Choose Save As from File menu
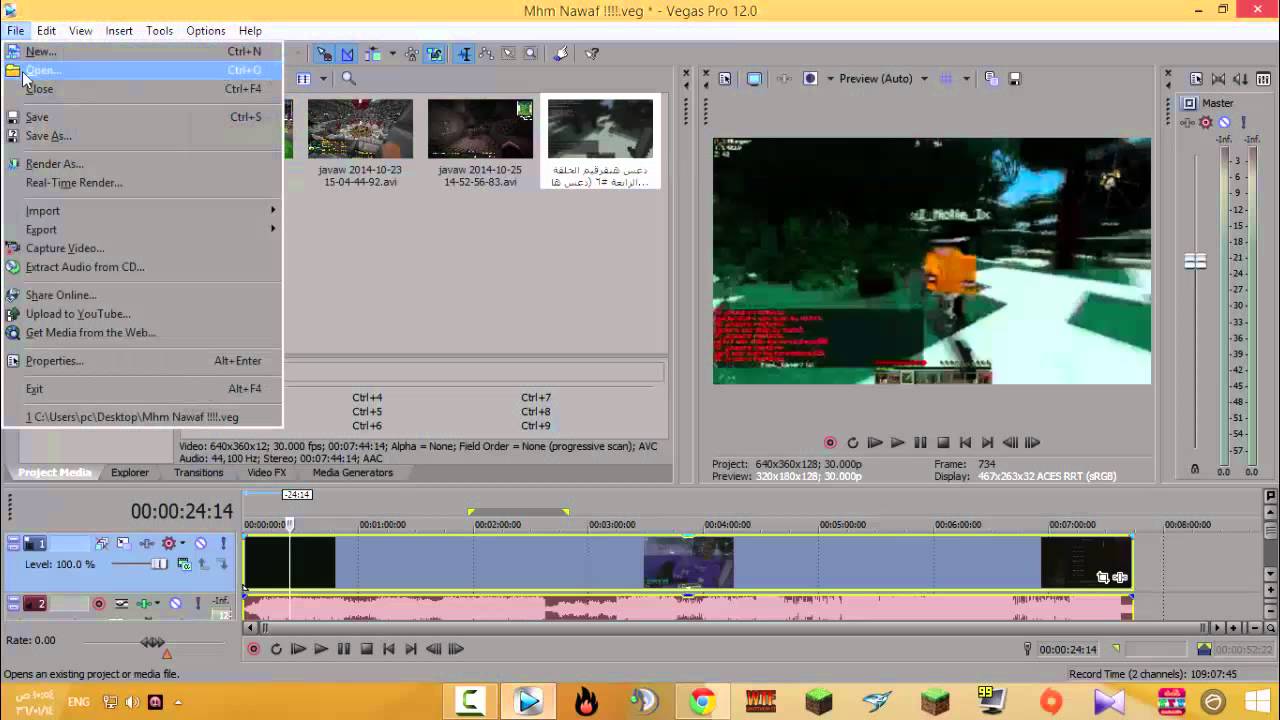Image resolution: width=1280 pixels, height=720 pixels. 142,136
